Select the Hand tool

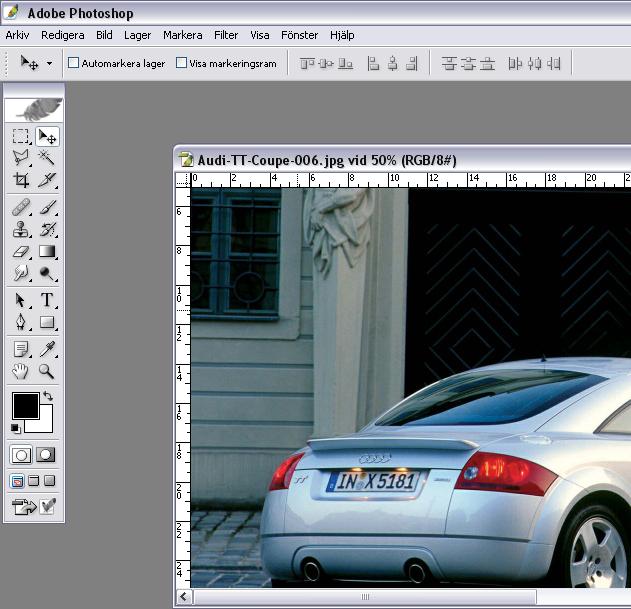(21, 371)
